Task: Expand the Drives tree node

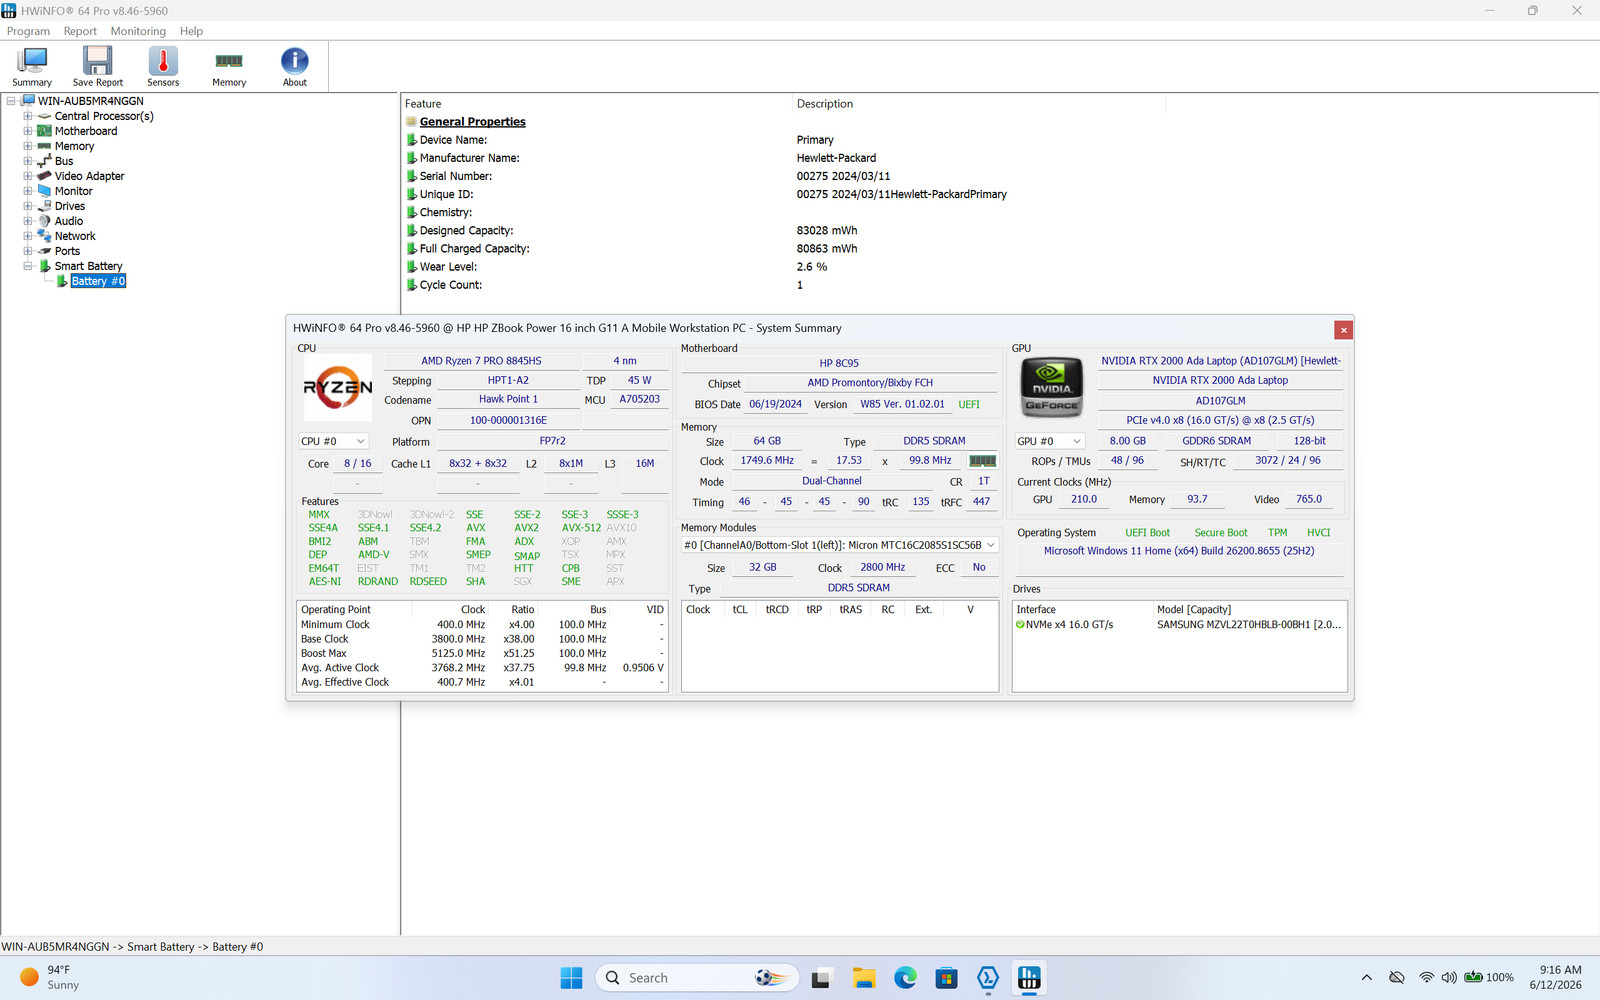Action: click(28, 206)
